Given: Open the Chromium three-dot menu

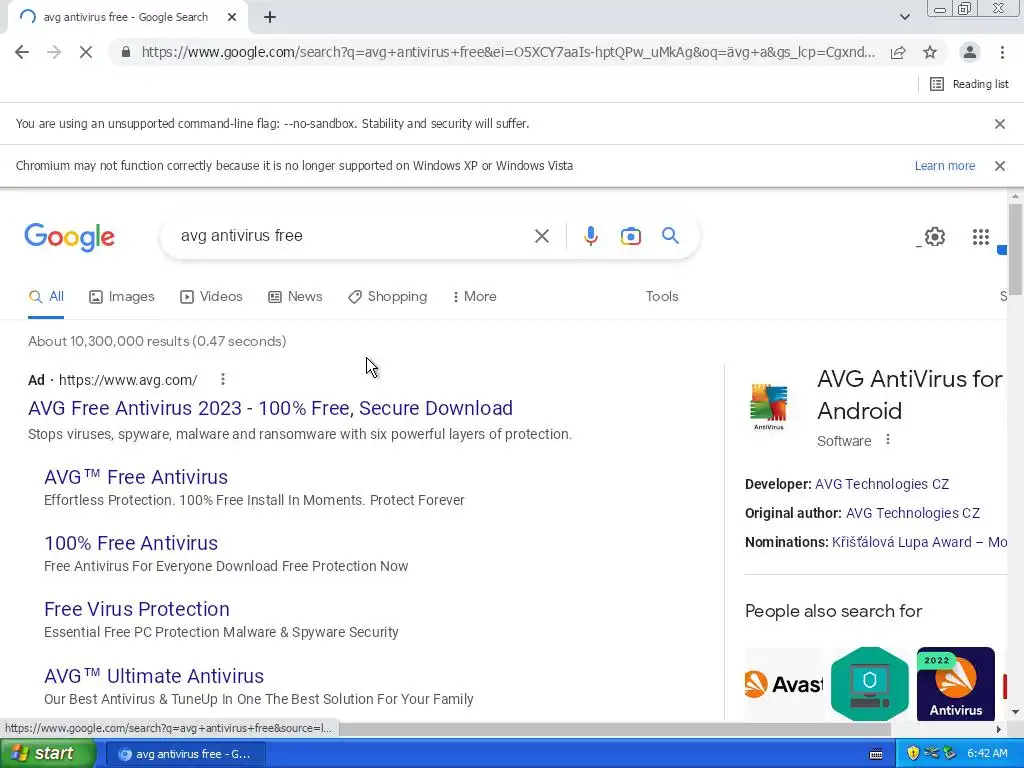Looking at the screenshot, I should pyautogui.click(x=1002, y=52).
